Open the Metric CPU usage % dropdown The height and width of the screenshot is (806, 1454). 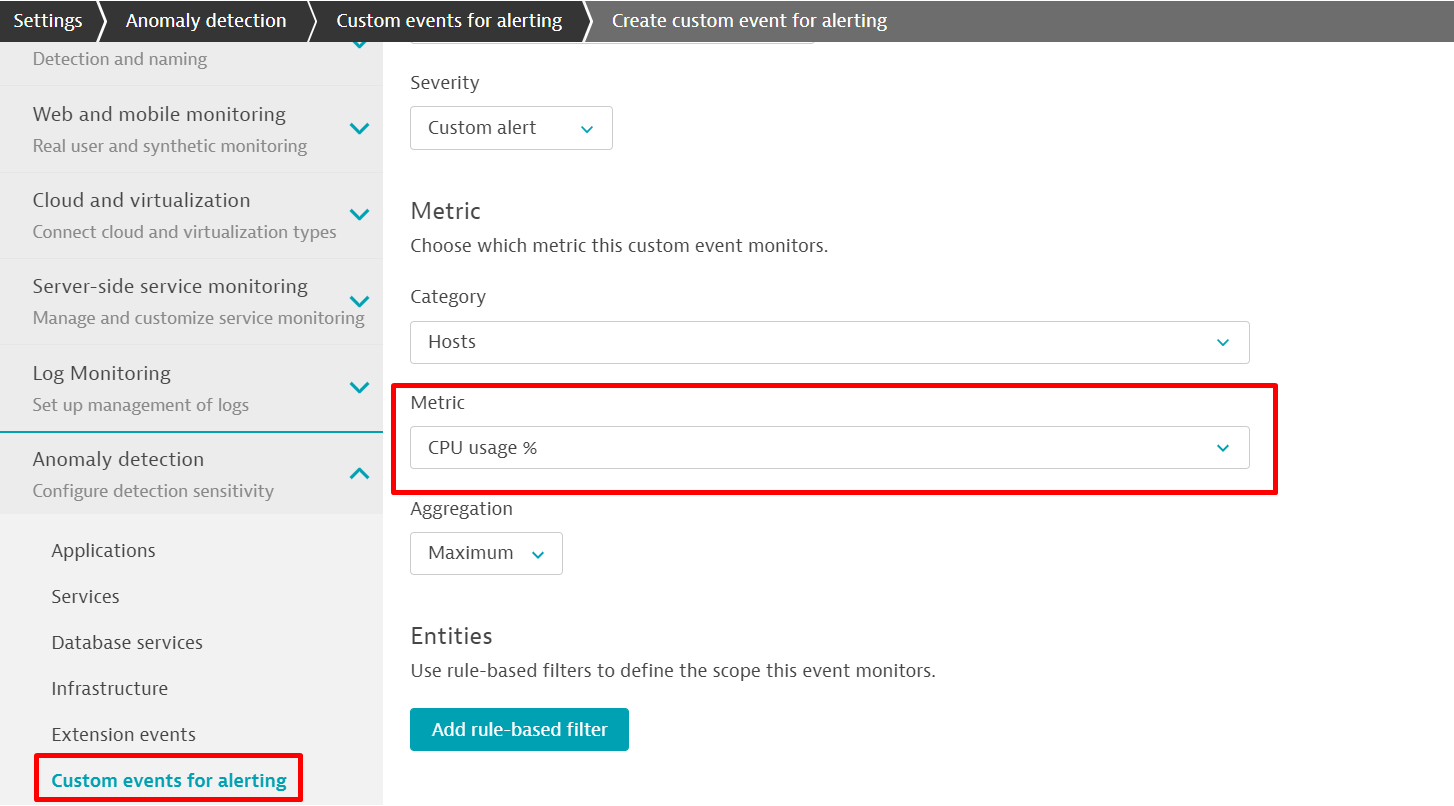829,448
